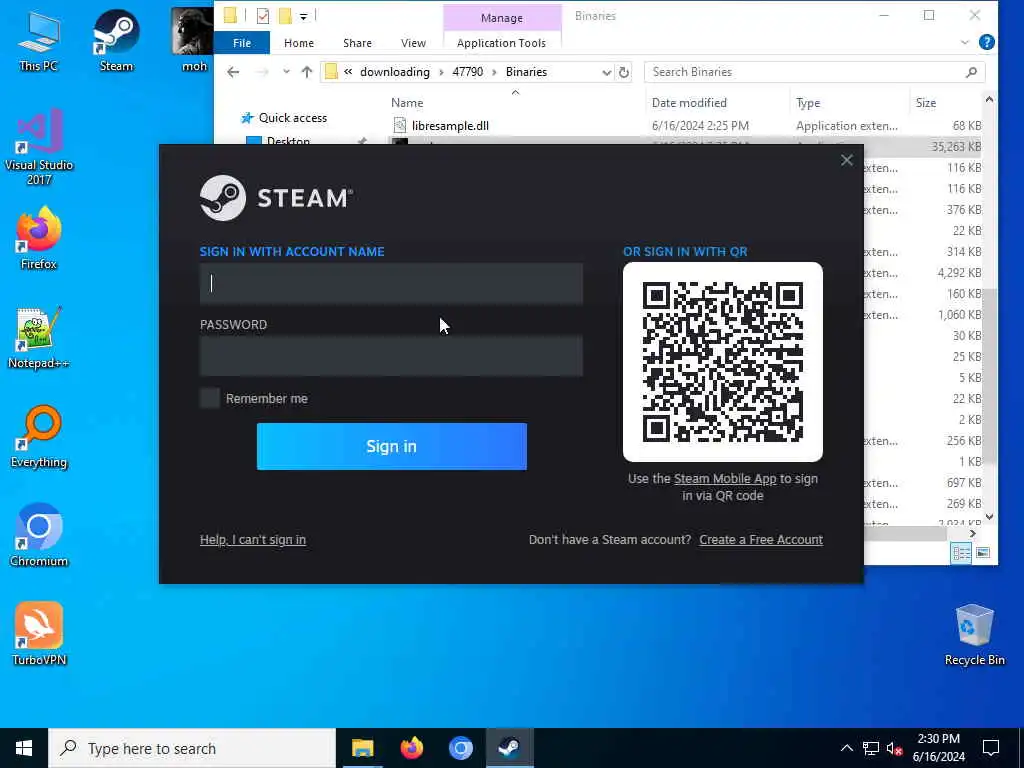Click the horizontal scrollbar right arrow
This screenshot has width=1024, height=768.
[x=972, y=534]
